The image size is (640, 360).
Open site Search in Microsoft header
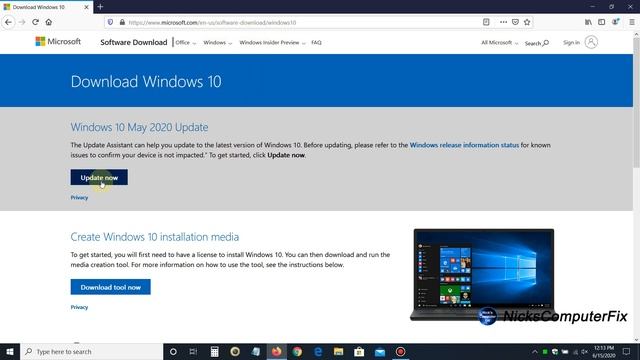[536, 43]
